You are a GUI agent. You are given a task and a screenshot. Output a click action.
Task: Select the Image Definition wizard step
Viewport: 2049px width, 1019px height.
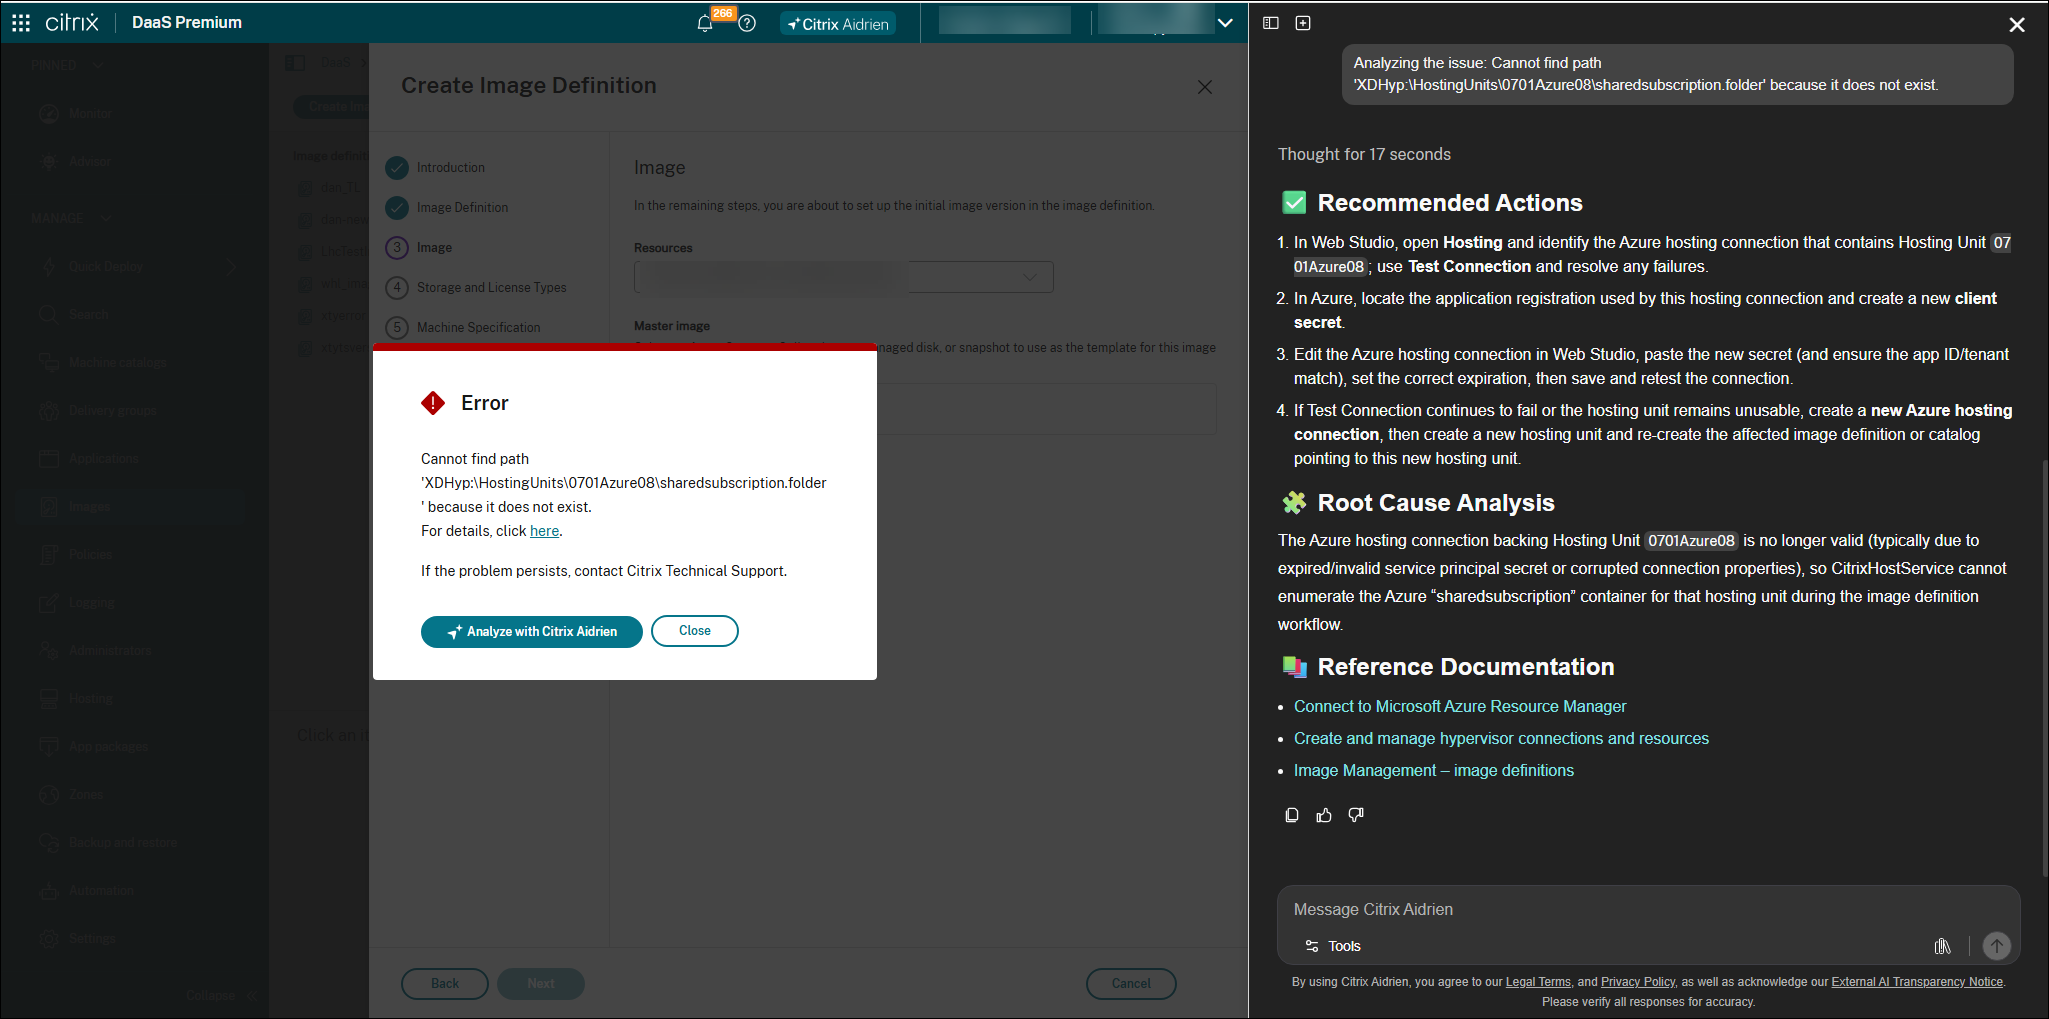[x=447, y=207]
